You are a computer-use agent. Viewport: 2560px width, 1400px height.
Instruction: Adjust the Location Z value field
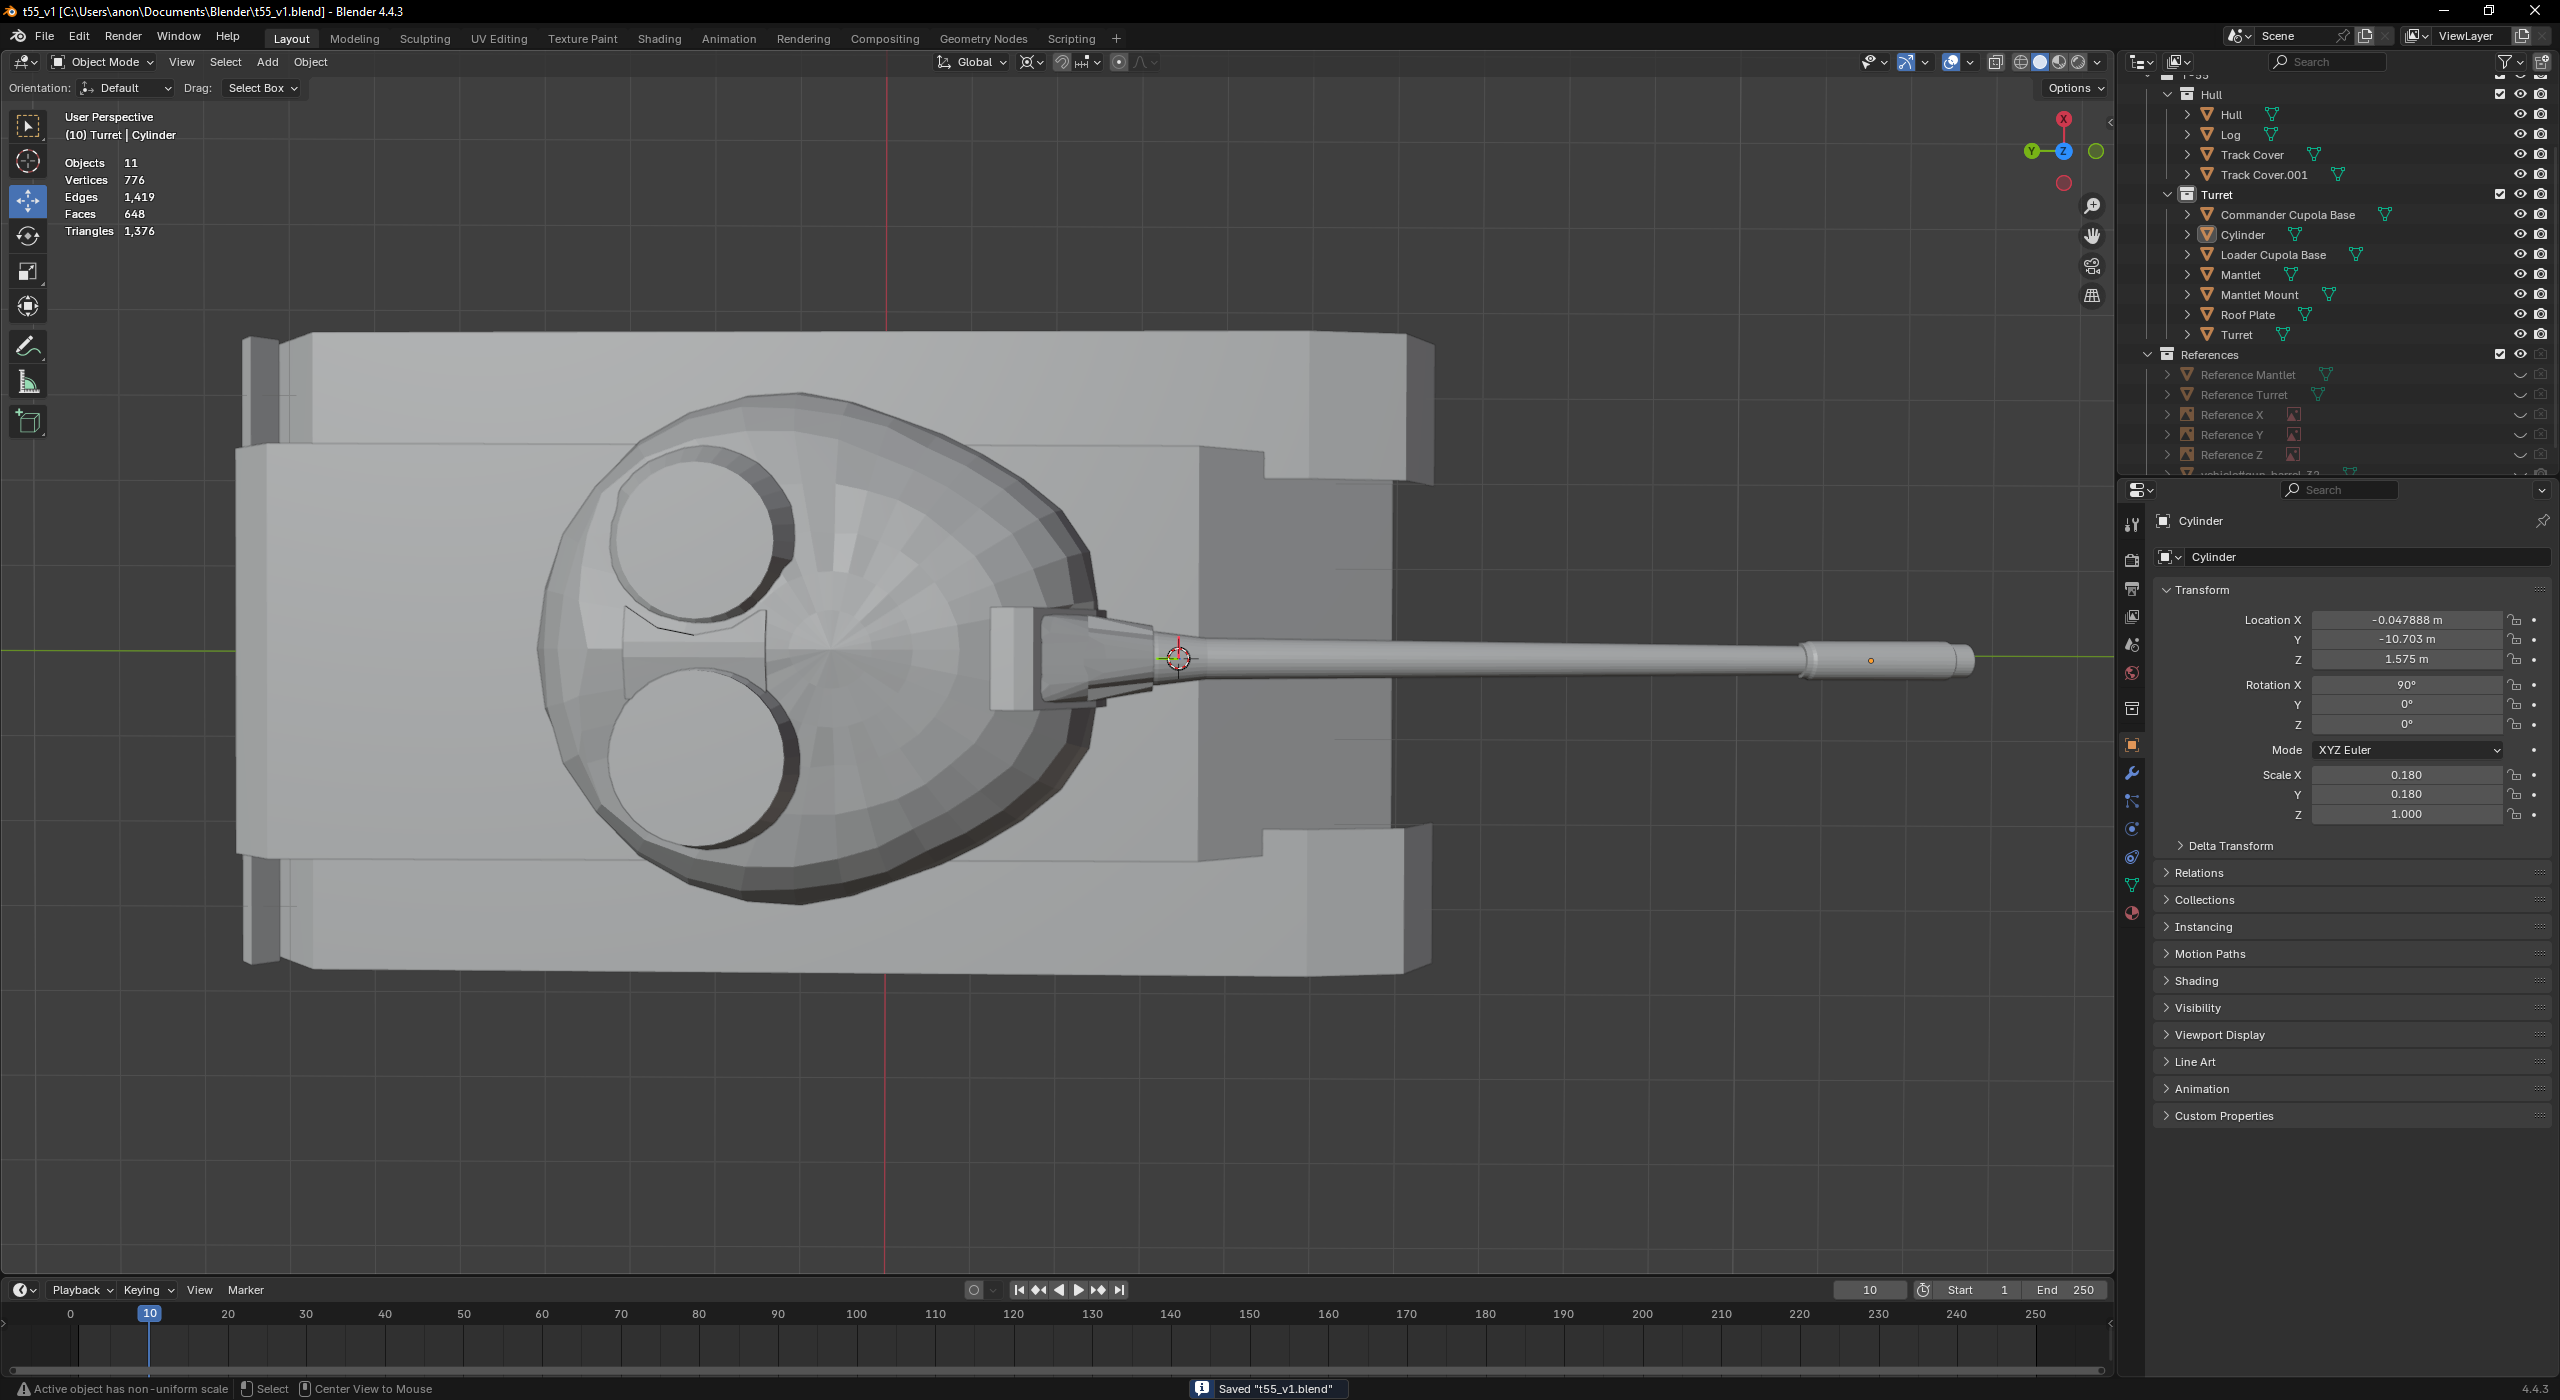pos(2406,660)
